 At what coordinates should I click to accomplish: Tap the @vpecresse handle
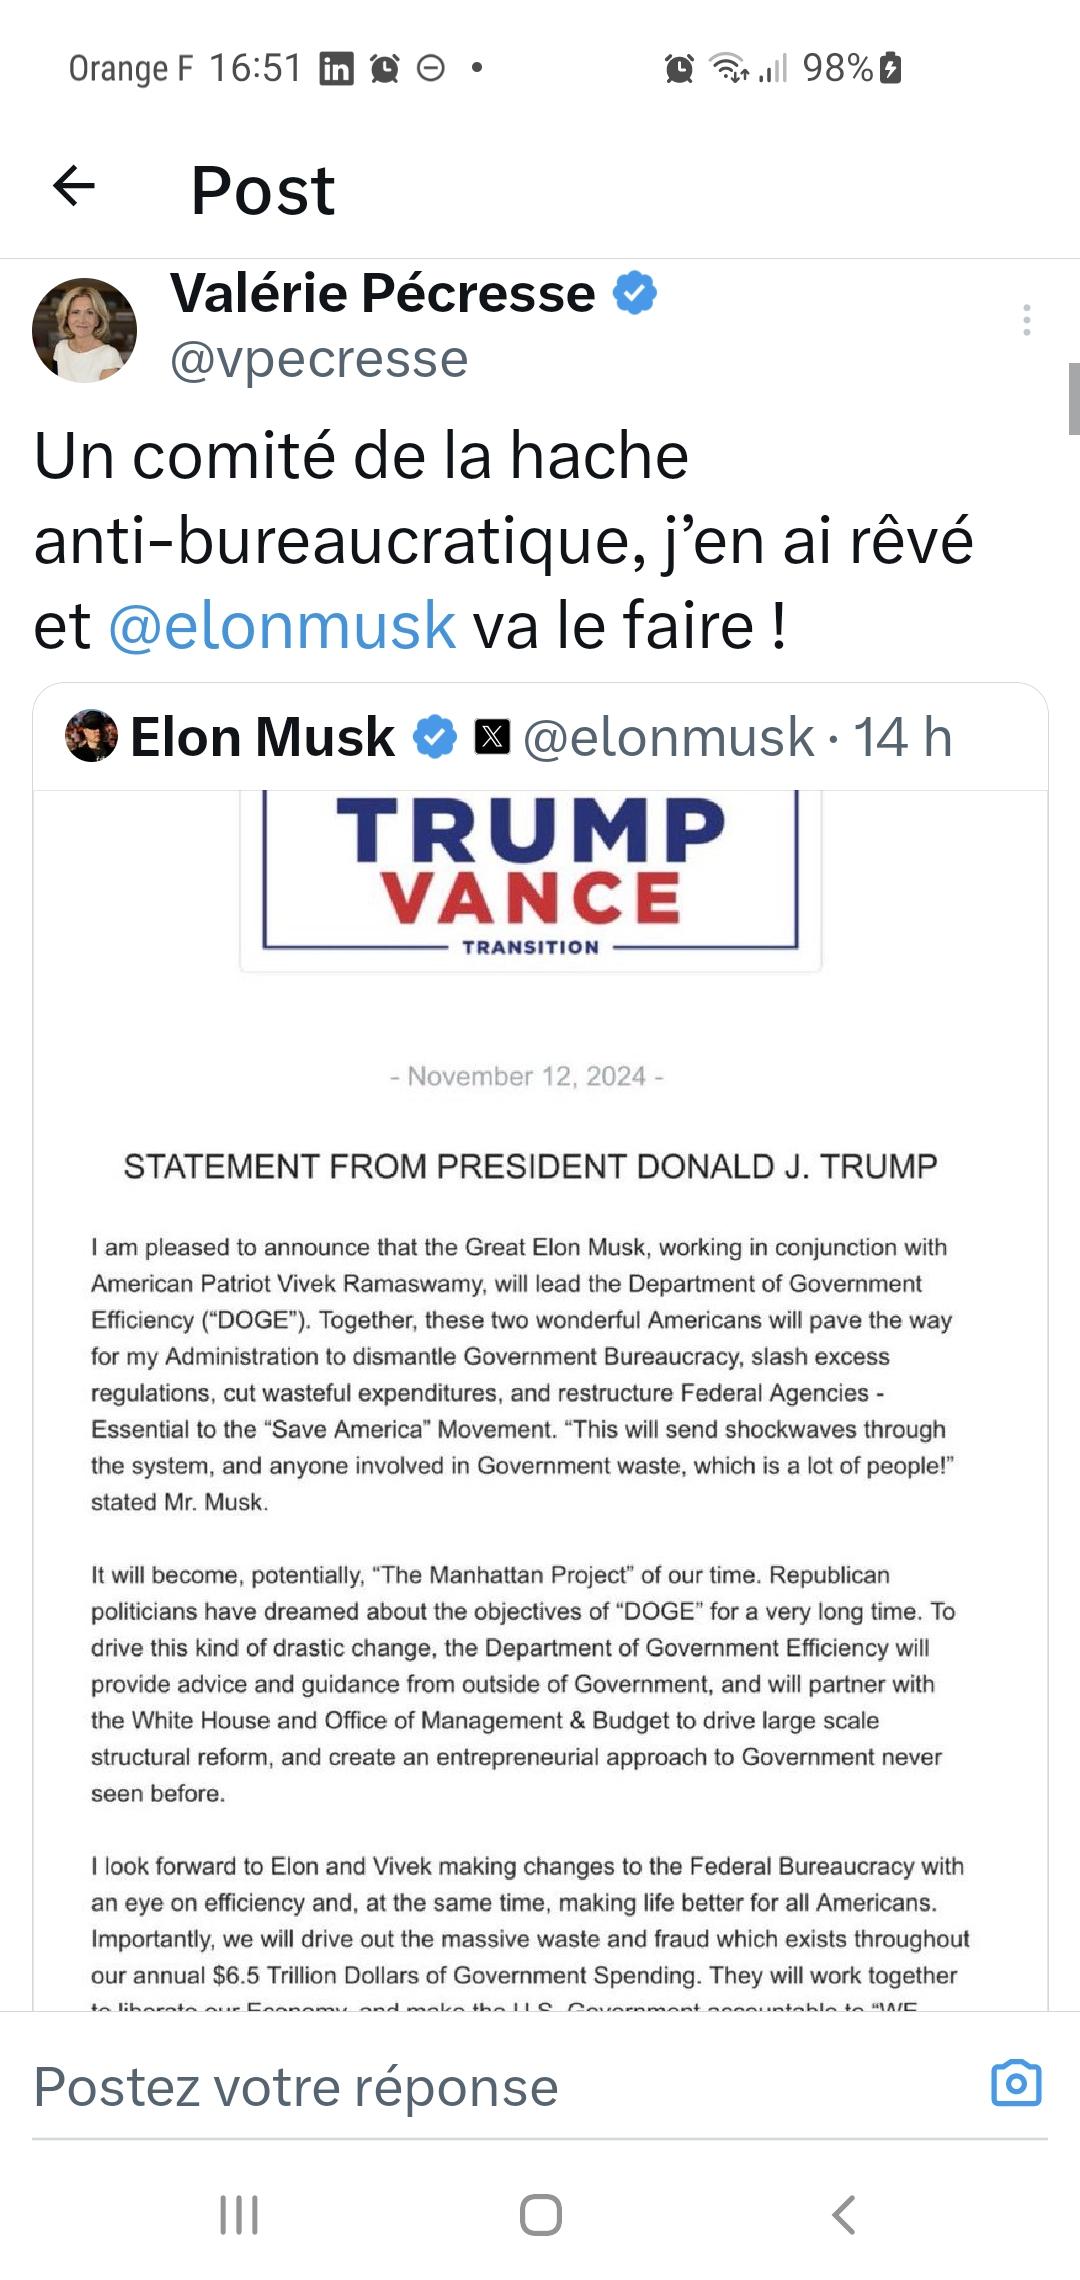pyautogui.click(x=319, y=359)
